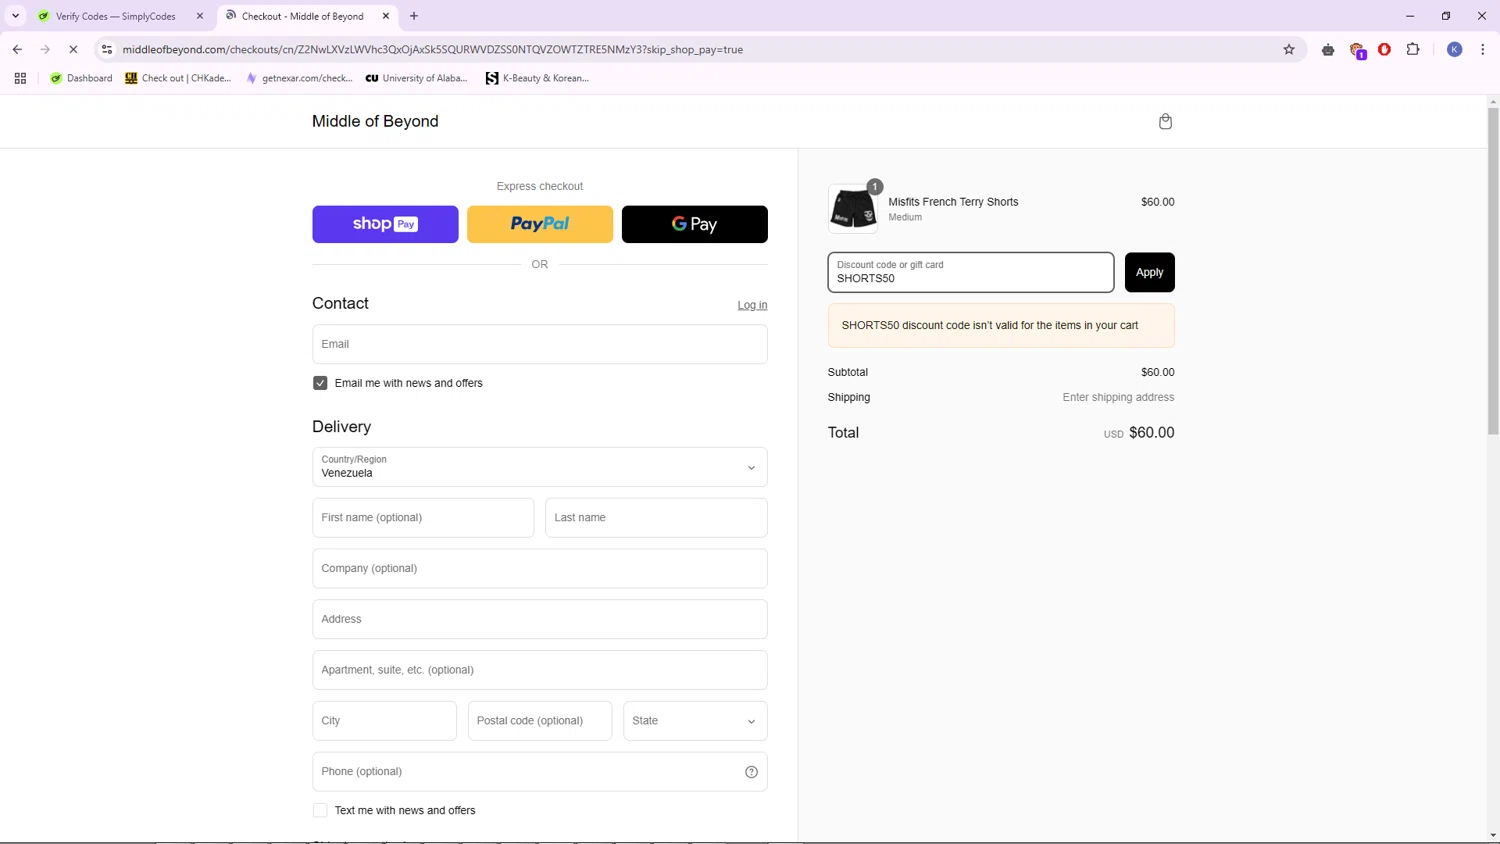Click the Misfits French Terry Shorts name
This screenshot has width=1500, height=844.
[x=953, y=202]
